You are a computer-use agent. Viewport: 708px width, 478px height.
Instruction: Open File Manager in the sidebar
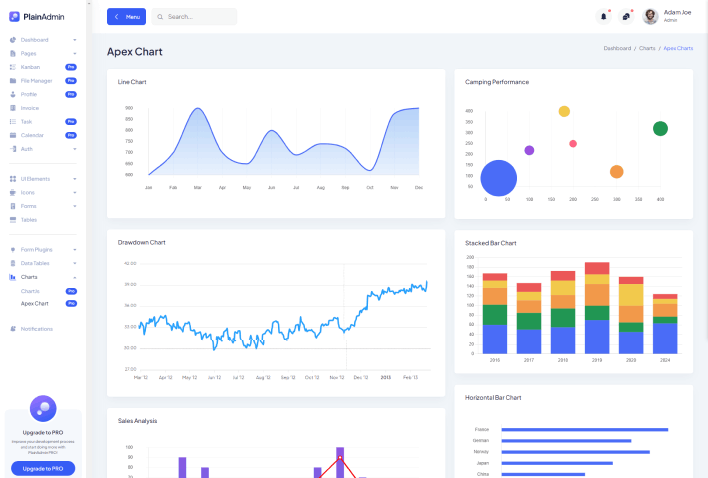point(36,80)
